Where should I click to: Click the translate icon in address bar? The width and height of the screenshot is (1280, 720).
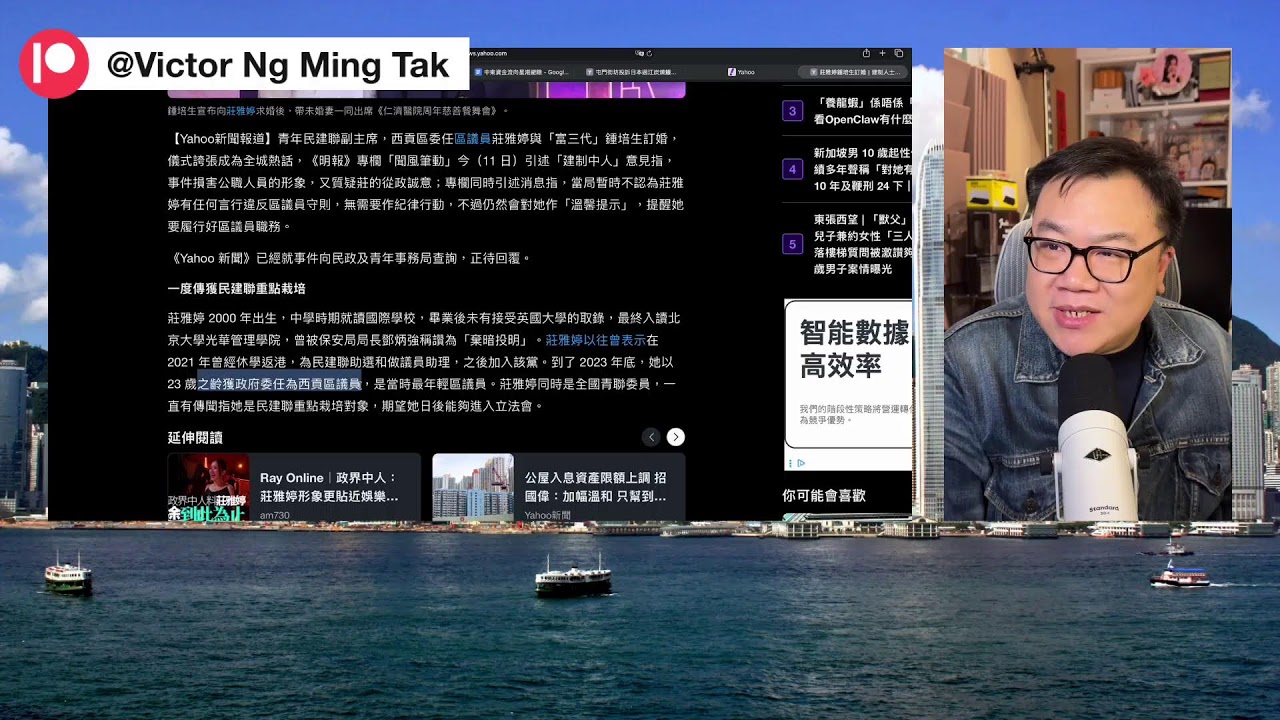tap(640, 53)
